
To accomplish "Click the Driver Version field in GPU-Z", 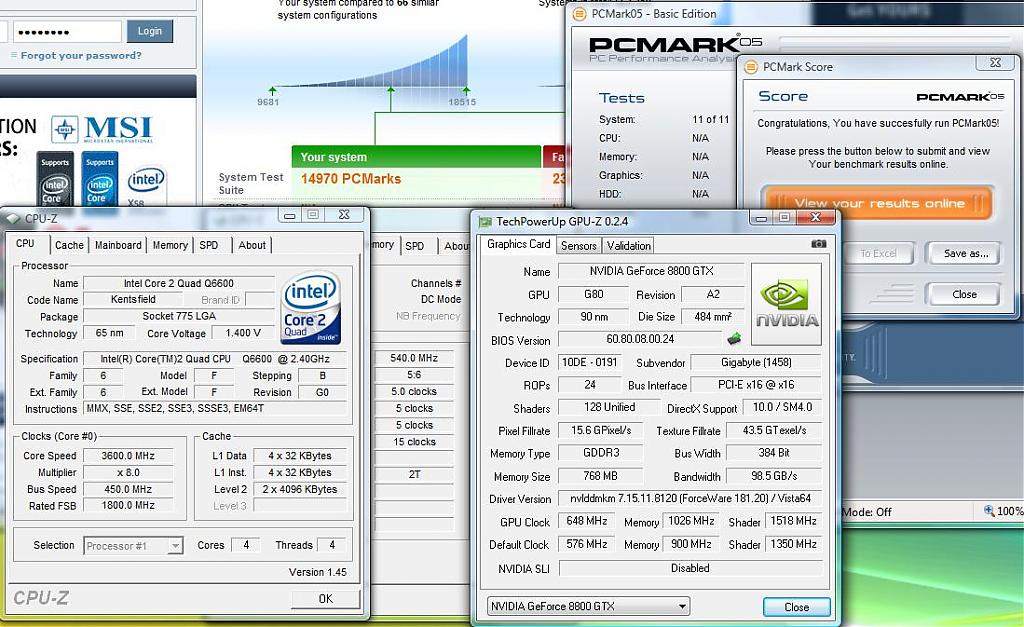I will 690,498.
